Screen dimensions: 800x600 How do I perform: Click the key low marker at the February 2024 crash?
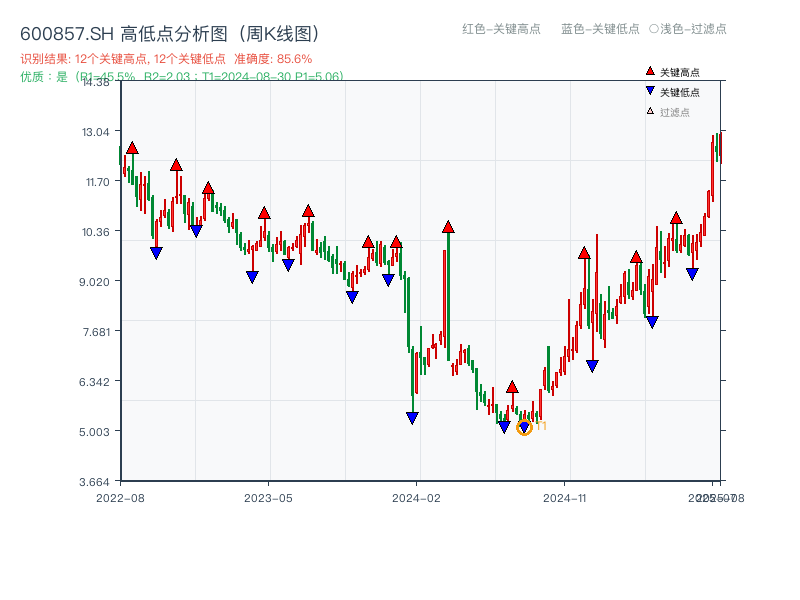coord(412,418)
